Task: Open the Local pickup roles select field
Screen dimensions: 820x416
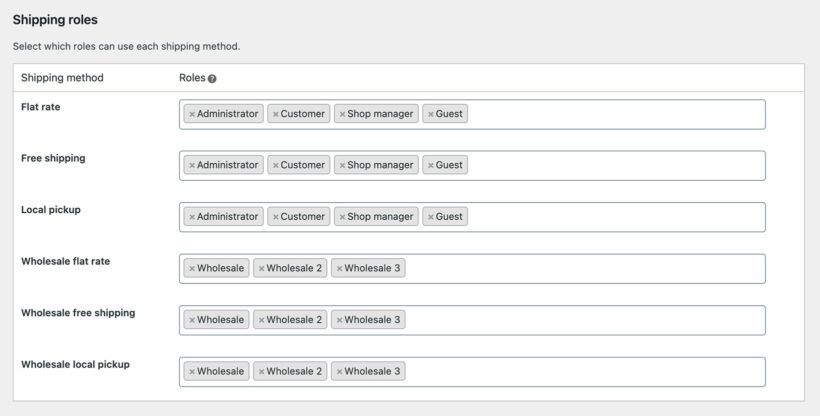Action: point(610,217)
